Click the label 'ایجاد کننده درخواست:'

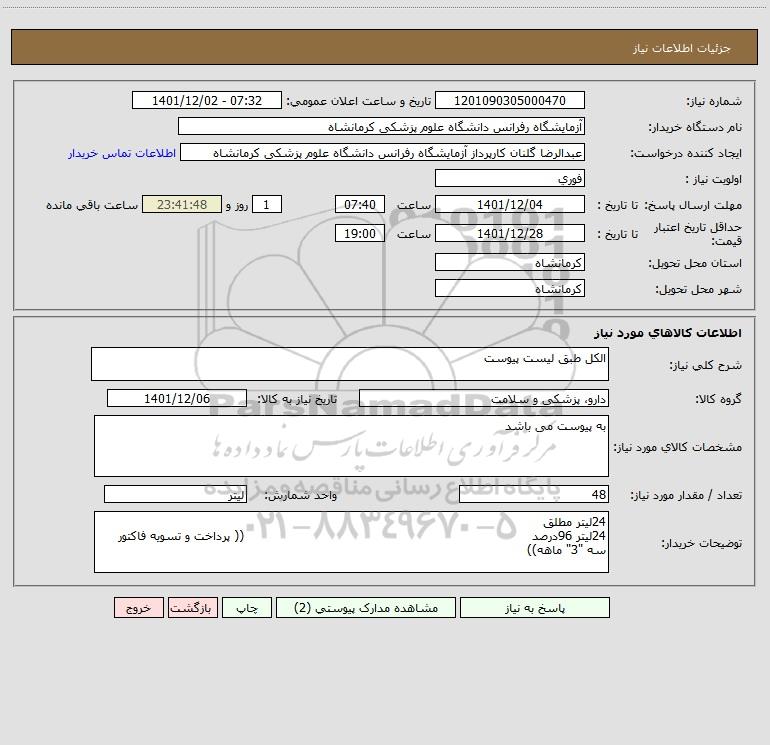[686, 154]
